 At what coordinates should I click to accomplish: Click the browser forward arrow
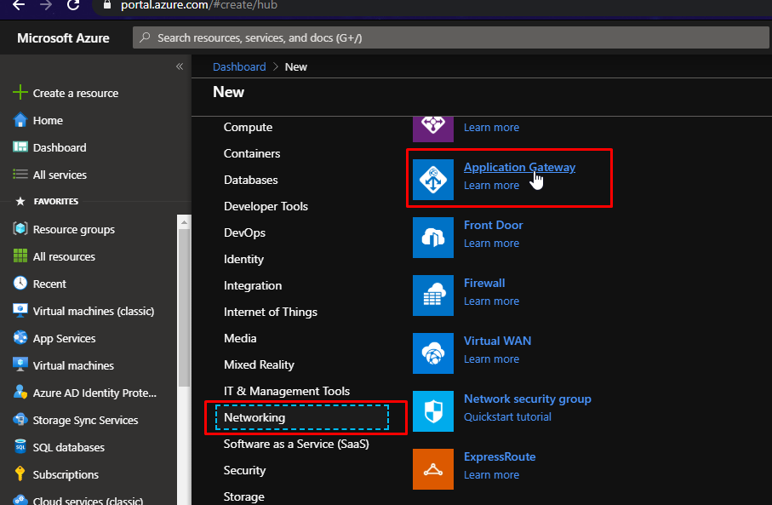click(46, 5)
